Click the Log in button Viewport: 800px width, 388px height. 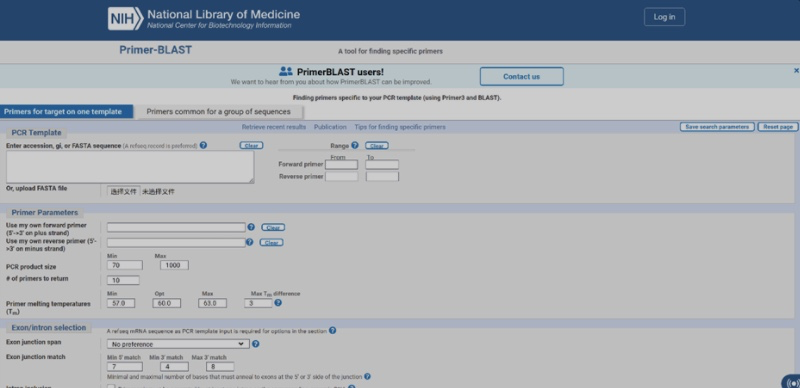[664, 17]
